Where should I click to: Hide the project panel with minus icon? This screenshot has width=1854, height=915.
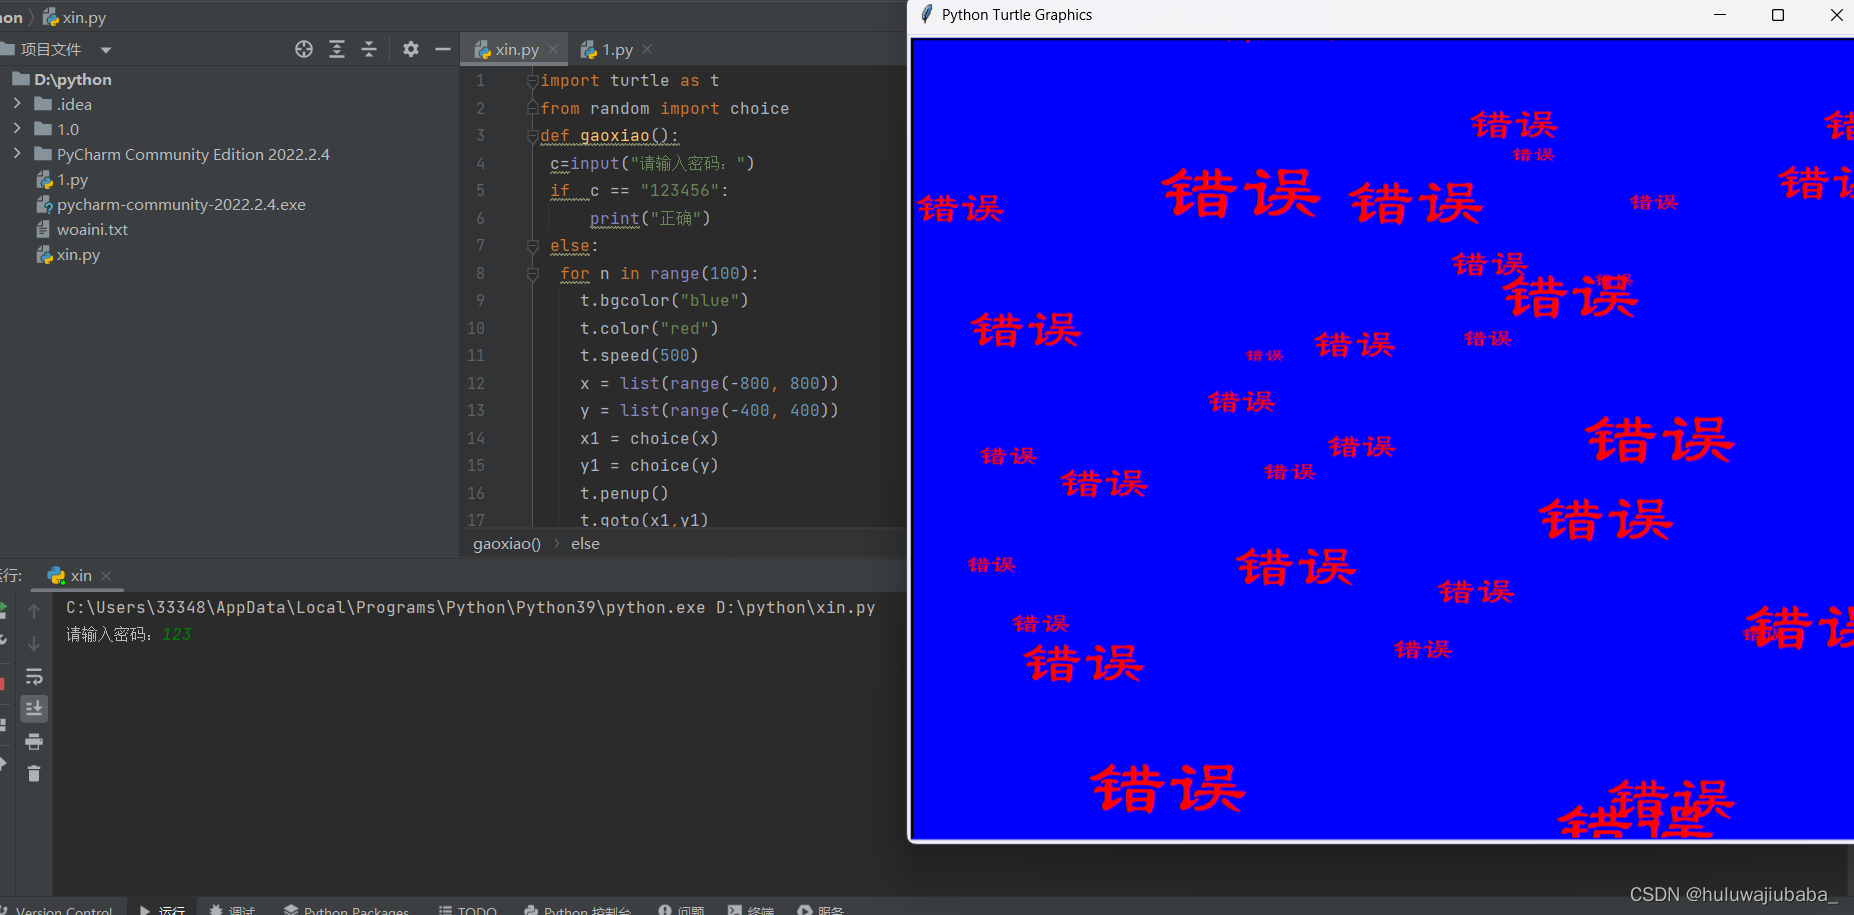443,49
